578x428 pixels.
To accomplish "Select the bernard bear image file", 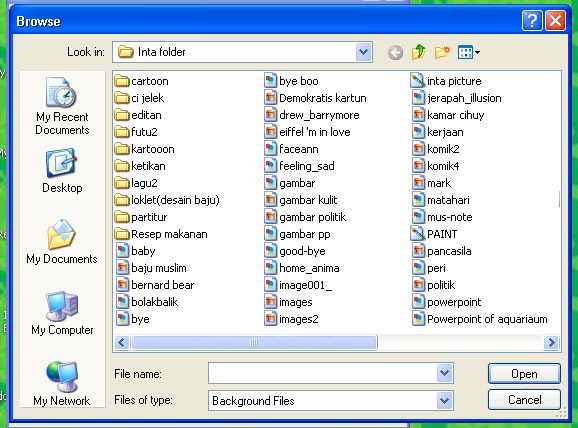I will pos(155,285).
